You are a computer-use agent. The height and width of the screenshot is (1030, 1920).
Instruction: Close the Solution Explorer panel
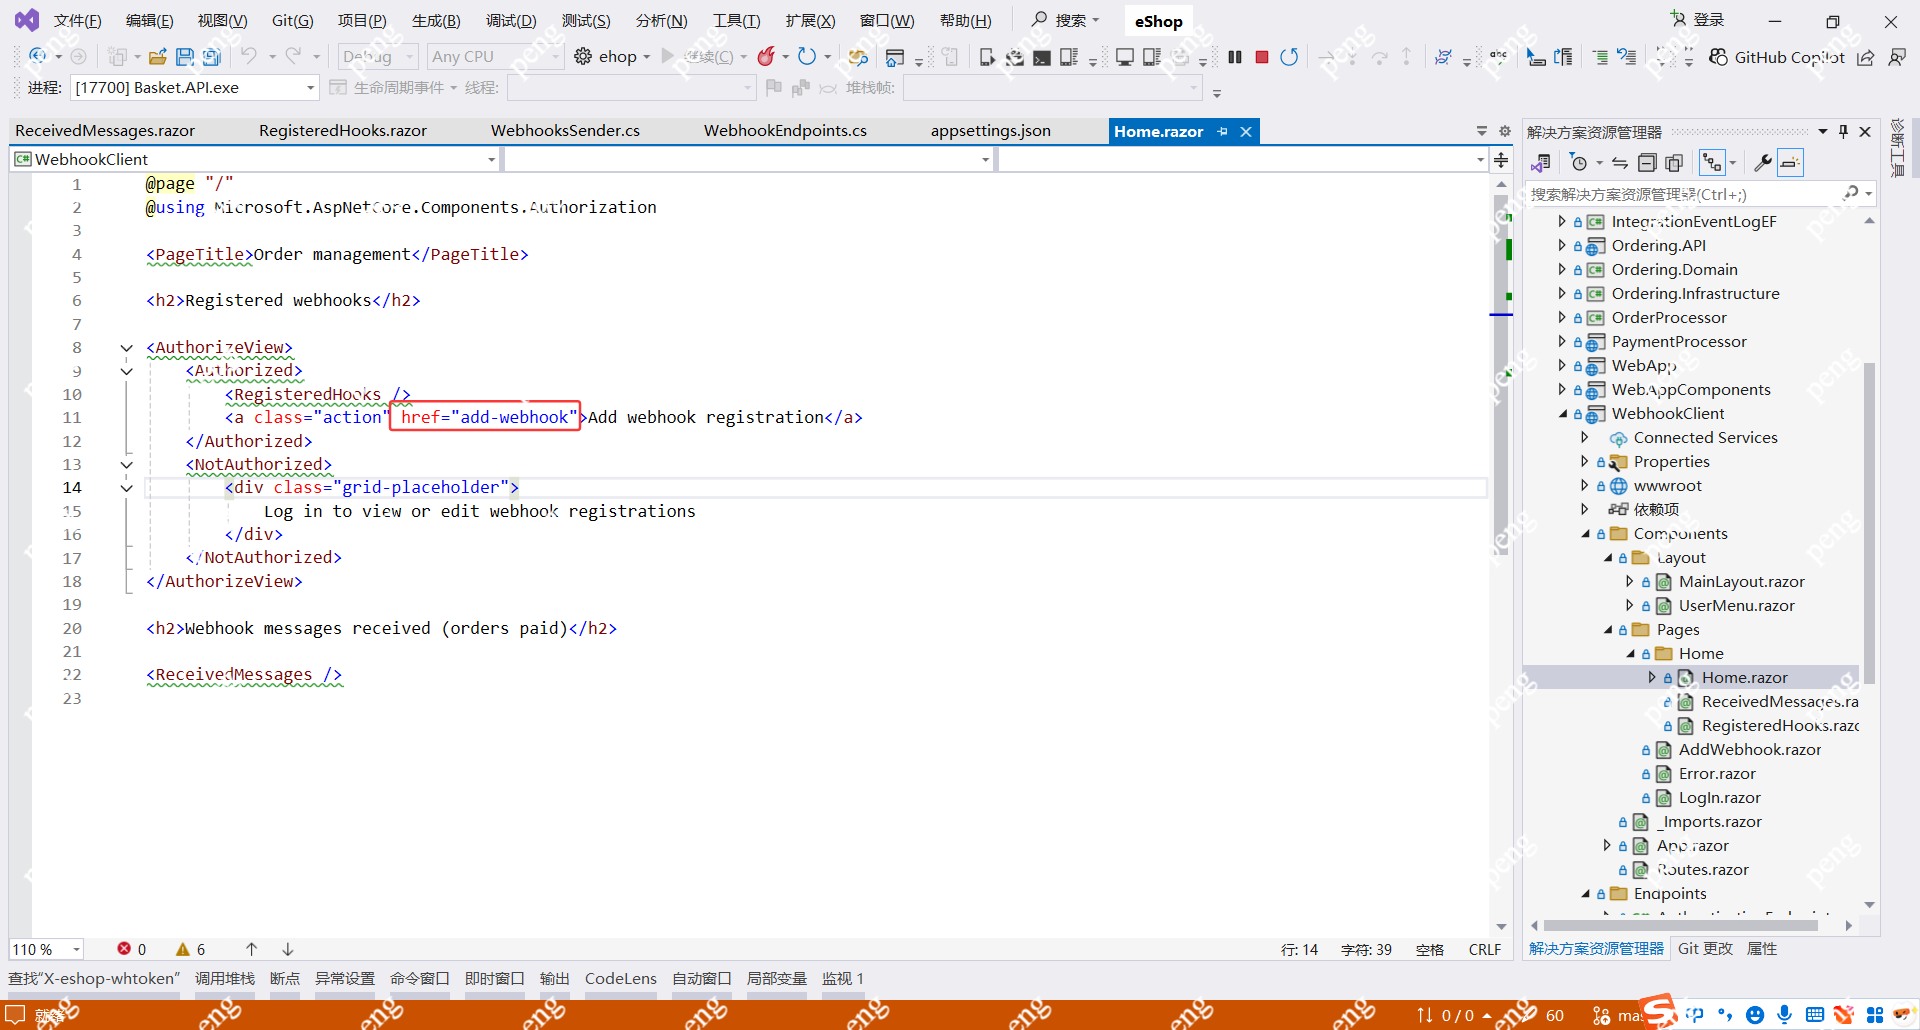[x=1865, y=132]
